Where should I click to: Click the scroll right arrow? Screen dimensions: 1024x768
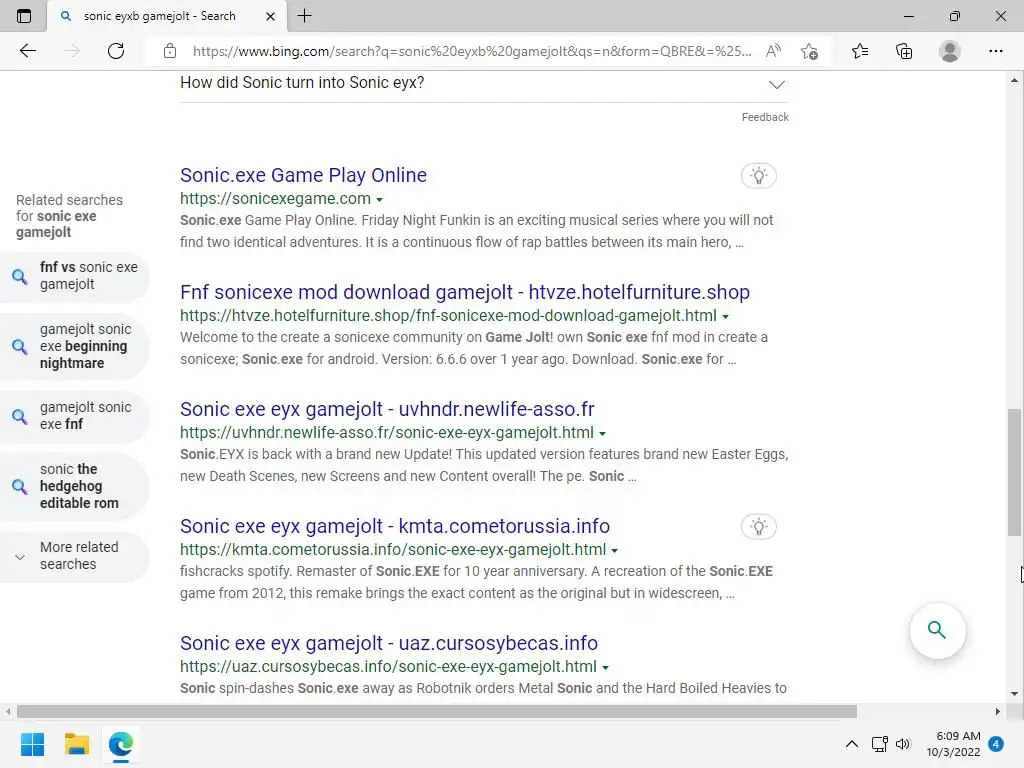point(997,711)
